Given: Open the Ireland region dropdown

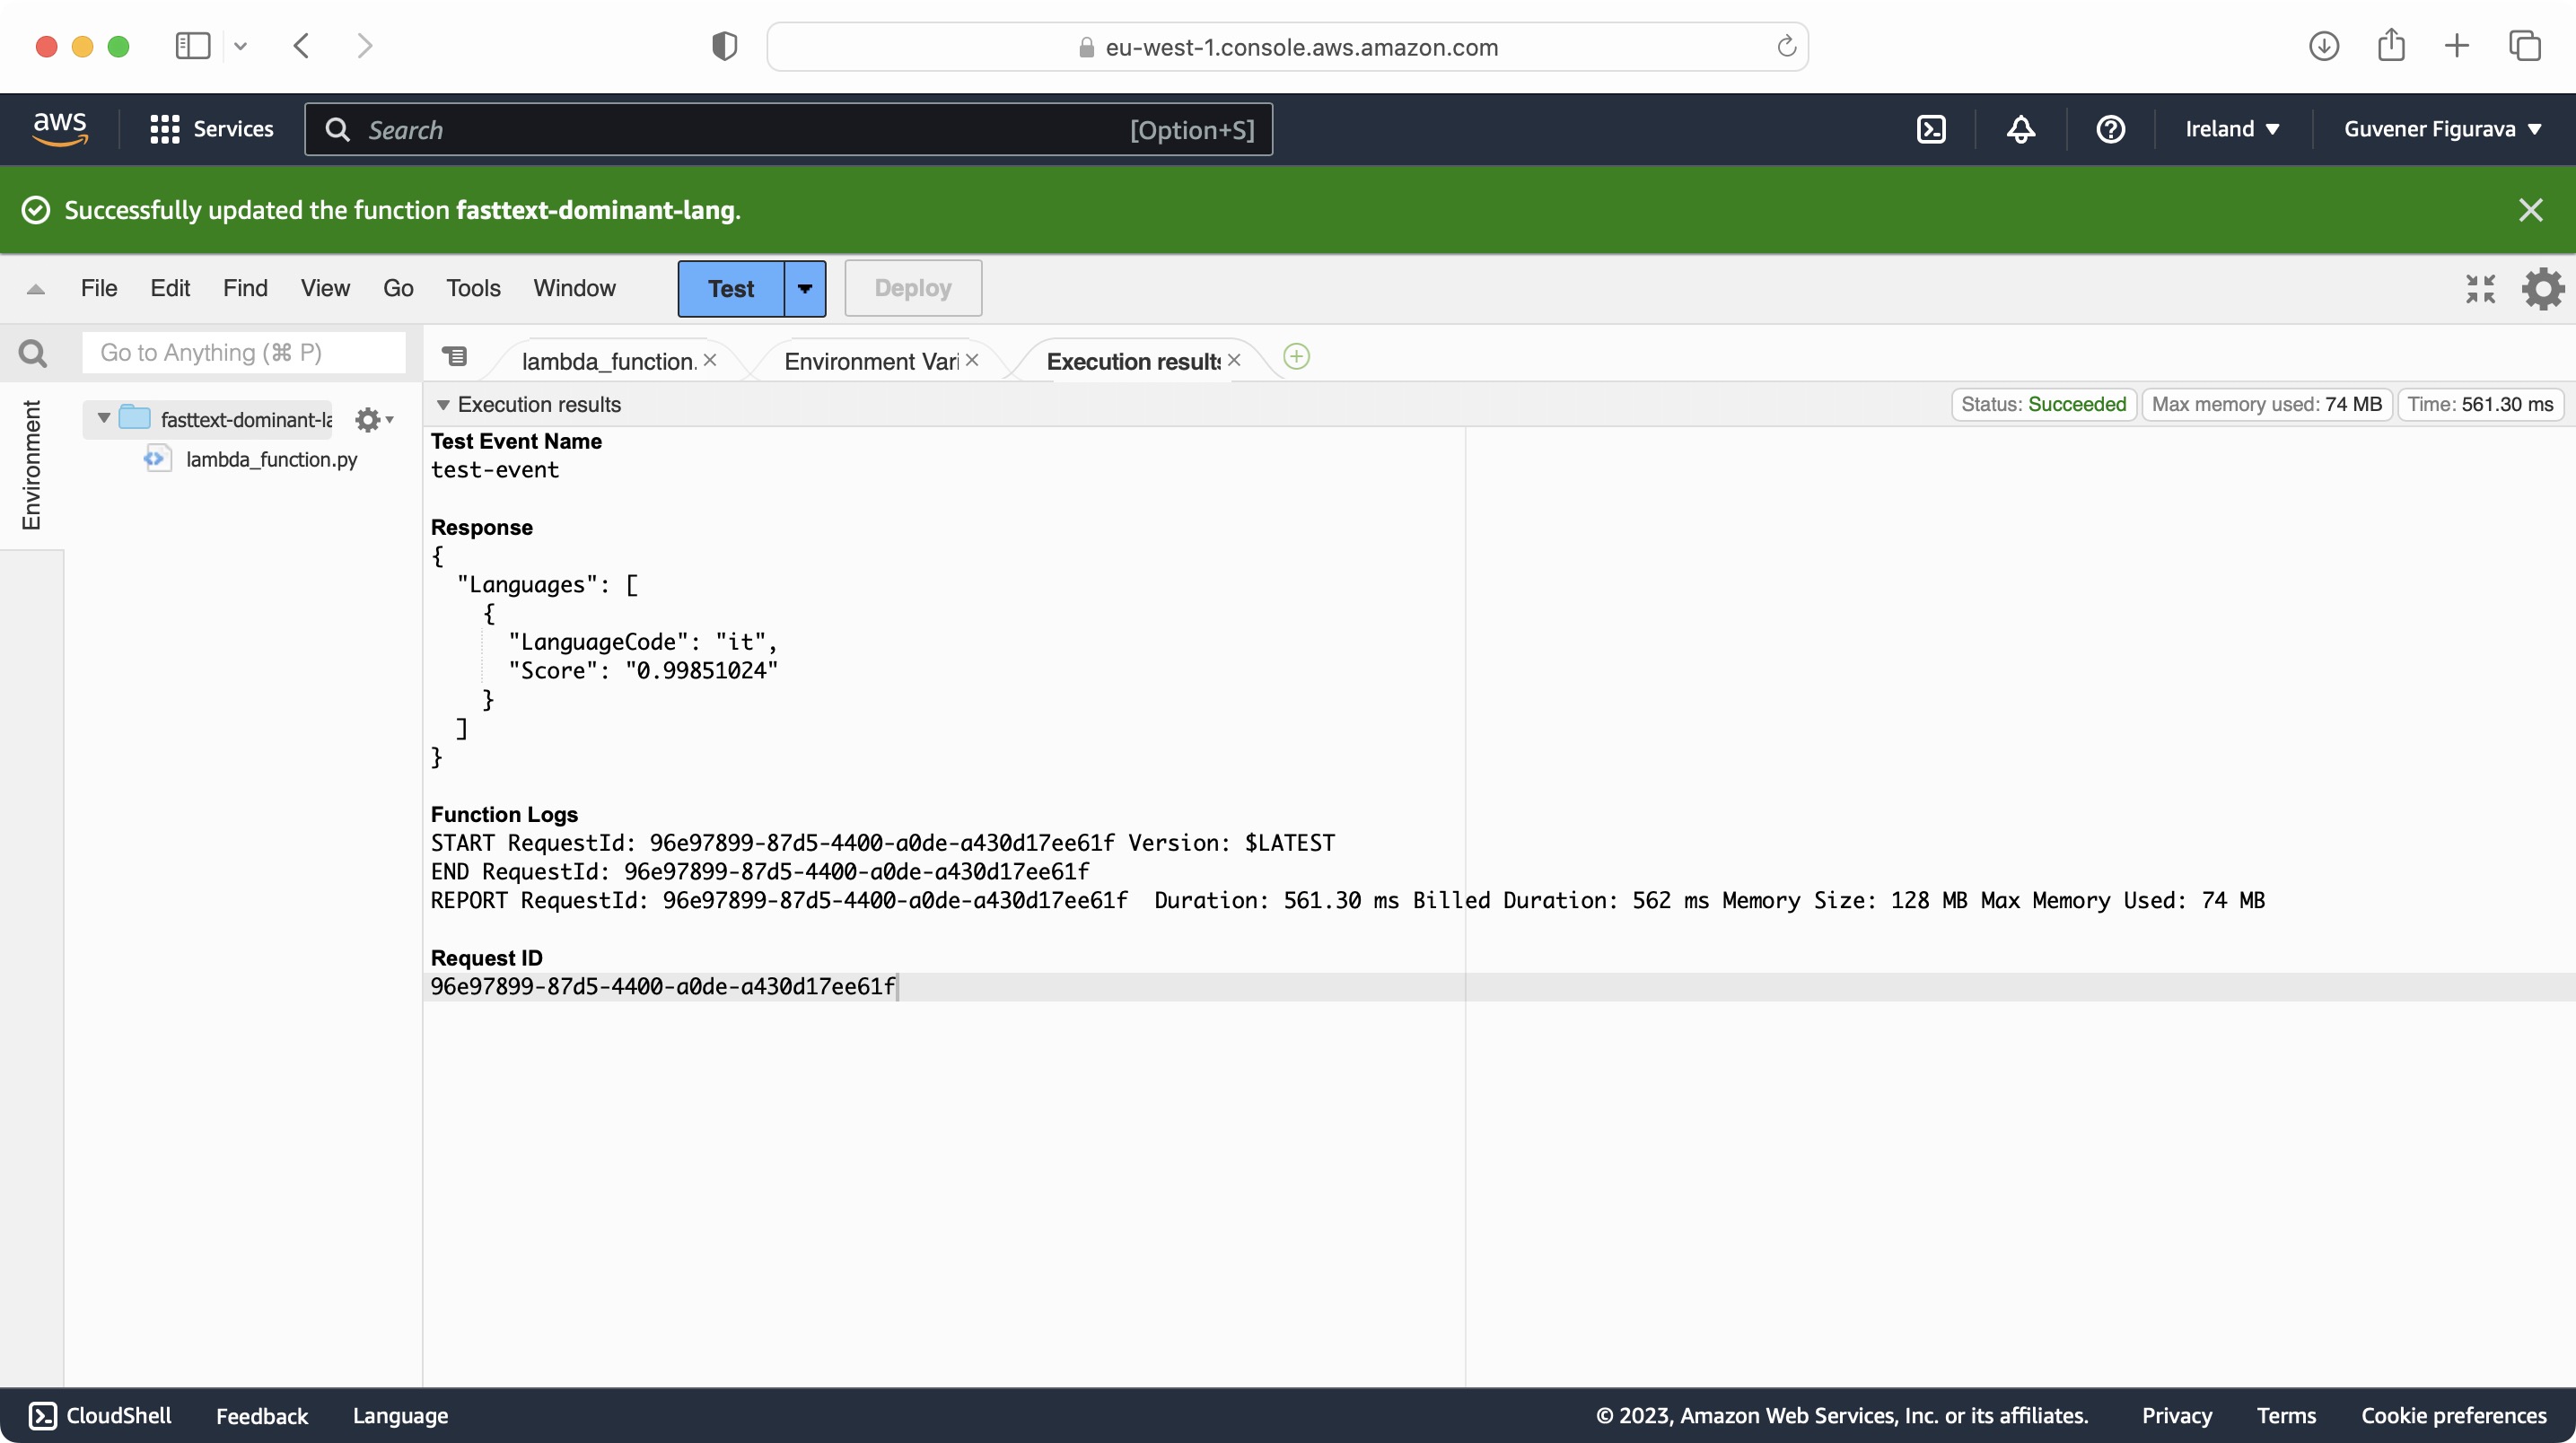Looking at the screenshot, I should click(x=2231, y=129).
